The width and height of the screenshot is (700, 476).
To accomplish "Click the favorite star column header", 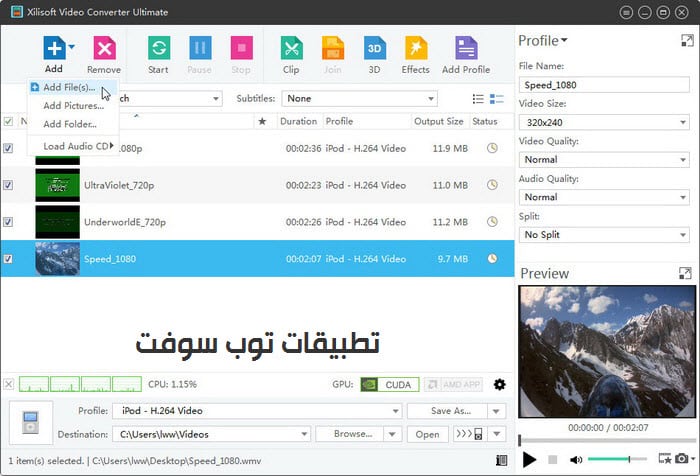I will [262, 121].
